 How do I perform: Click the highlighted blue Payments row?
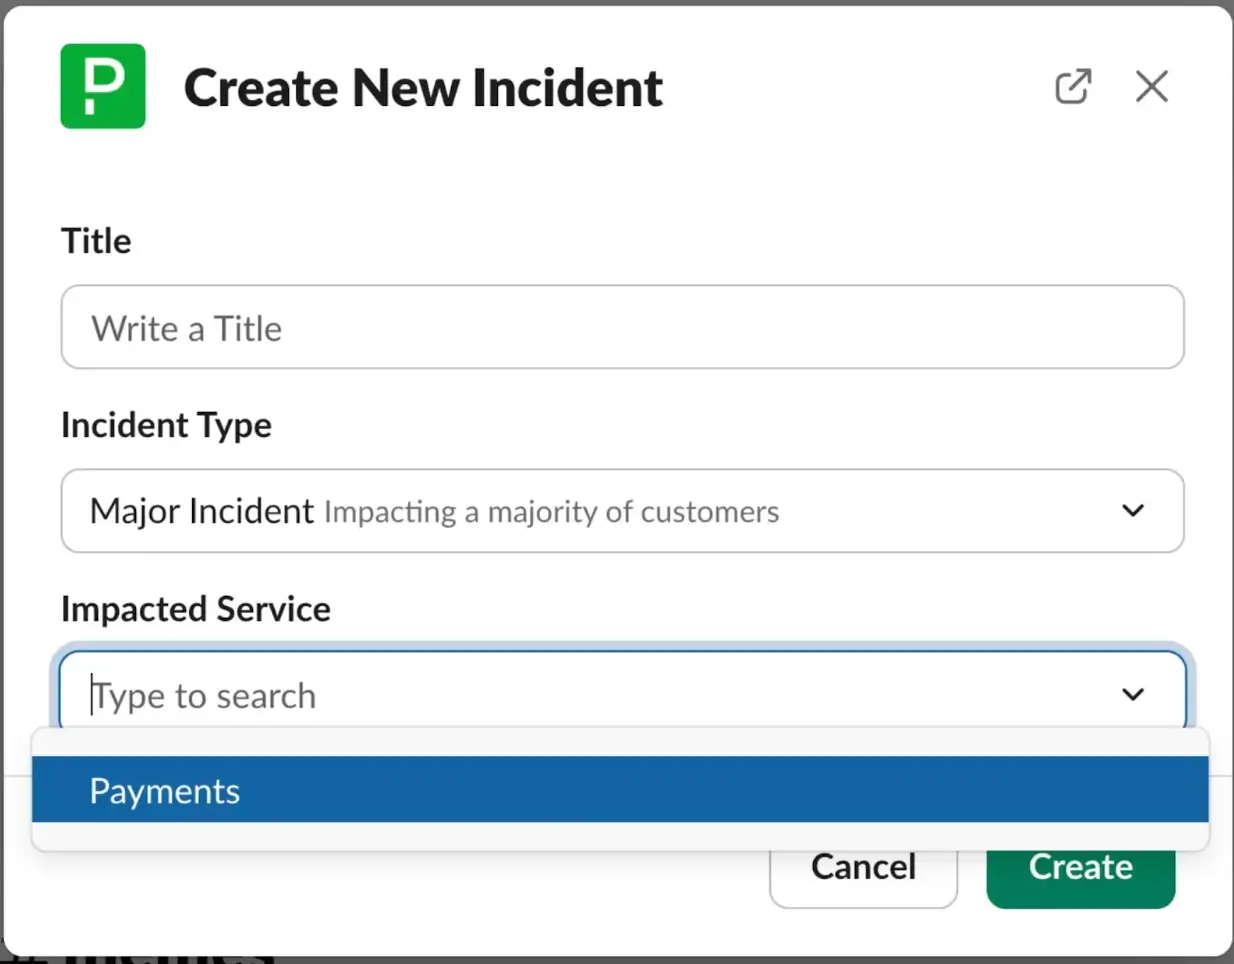pos(620,790)
